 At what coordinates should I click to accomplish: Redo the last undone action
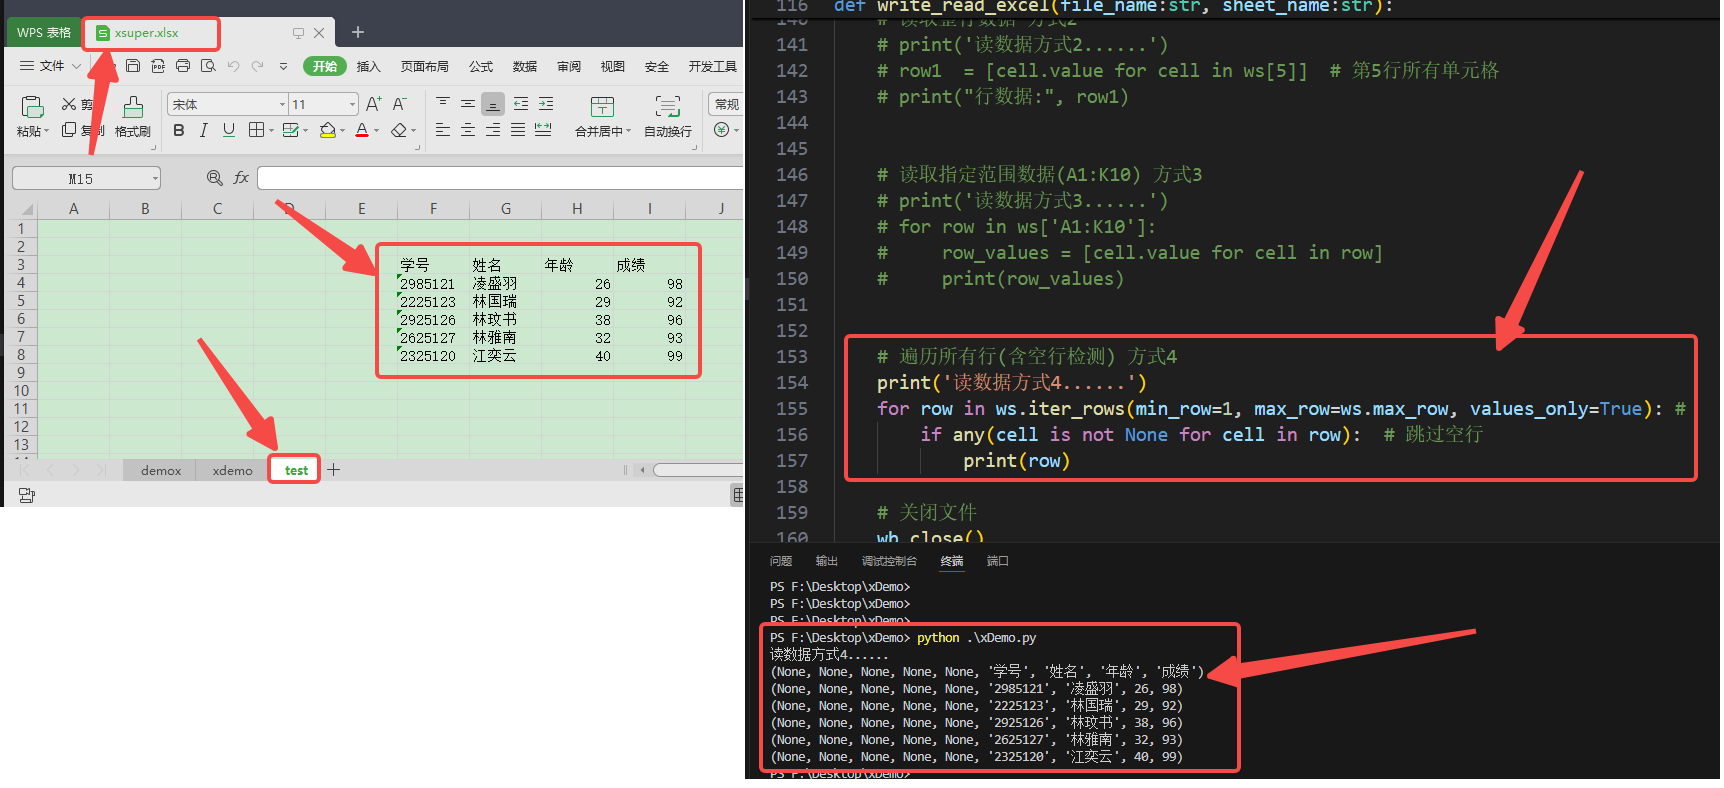click(257, 66)
